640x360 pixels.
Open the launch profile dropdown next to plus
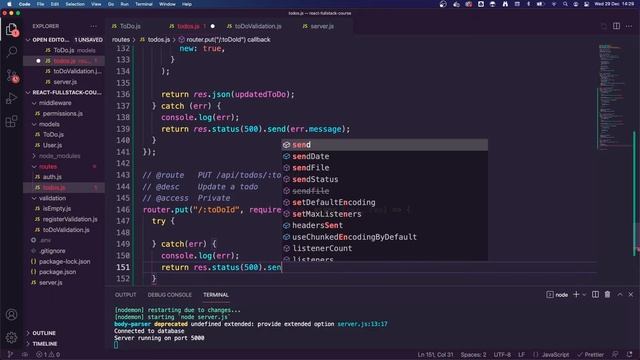584,294
